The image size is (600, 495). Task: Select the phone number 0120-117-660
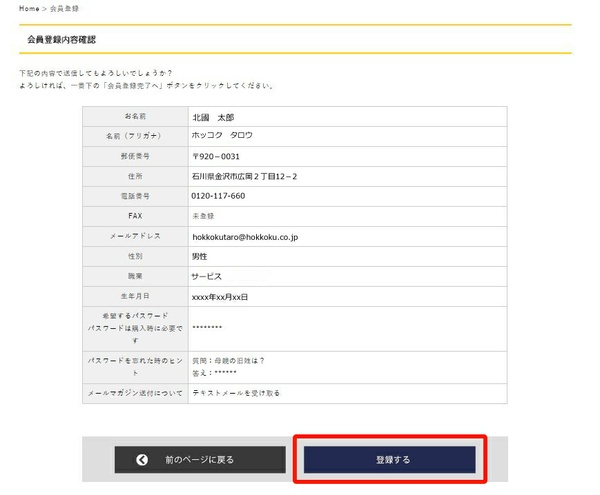coord(218,196)
